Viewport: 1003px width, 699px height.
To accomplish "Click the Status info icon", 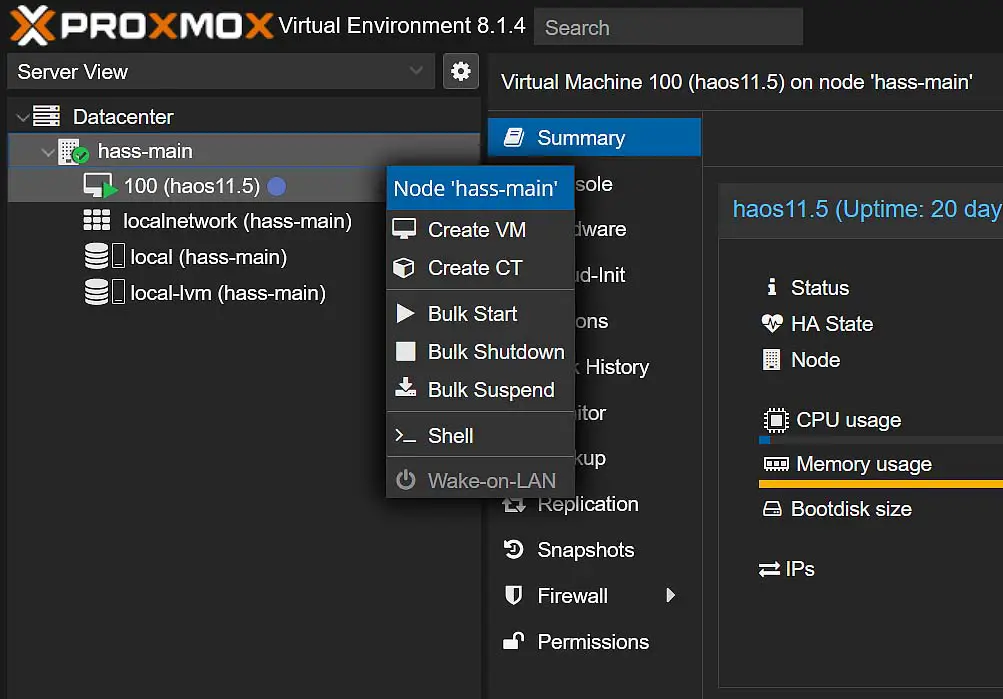I will pyautogui.click(x=771, y=287).
